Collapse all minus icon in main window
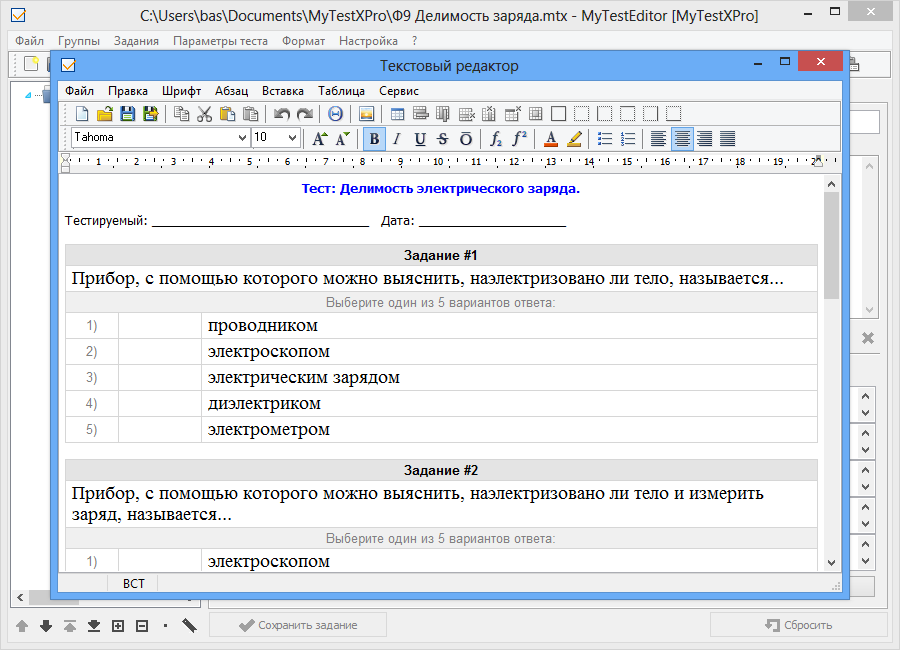900x650 pixels. [x=142, y=626]
